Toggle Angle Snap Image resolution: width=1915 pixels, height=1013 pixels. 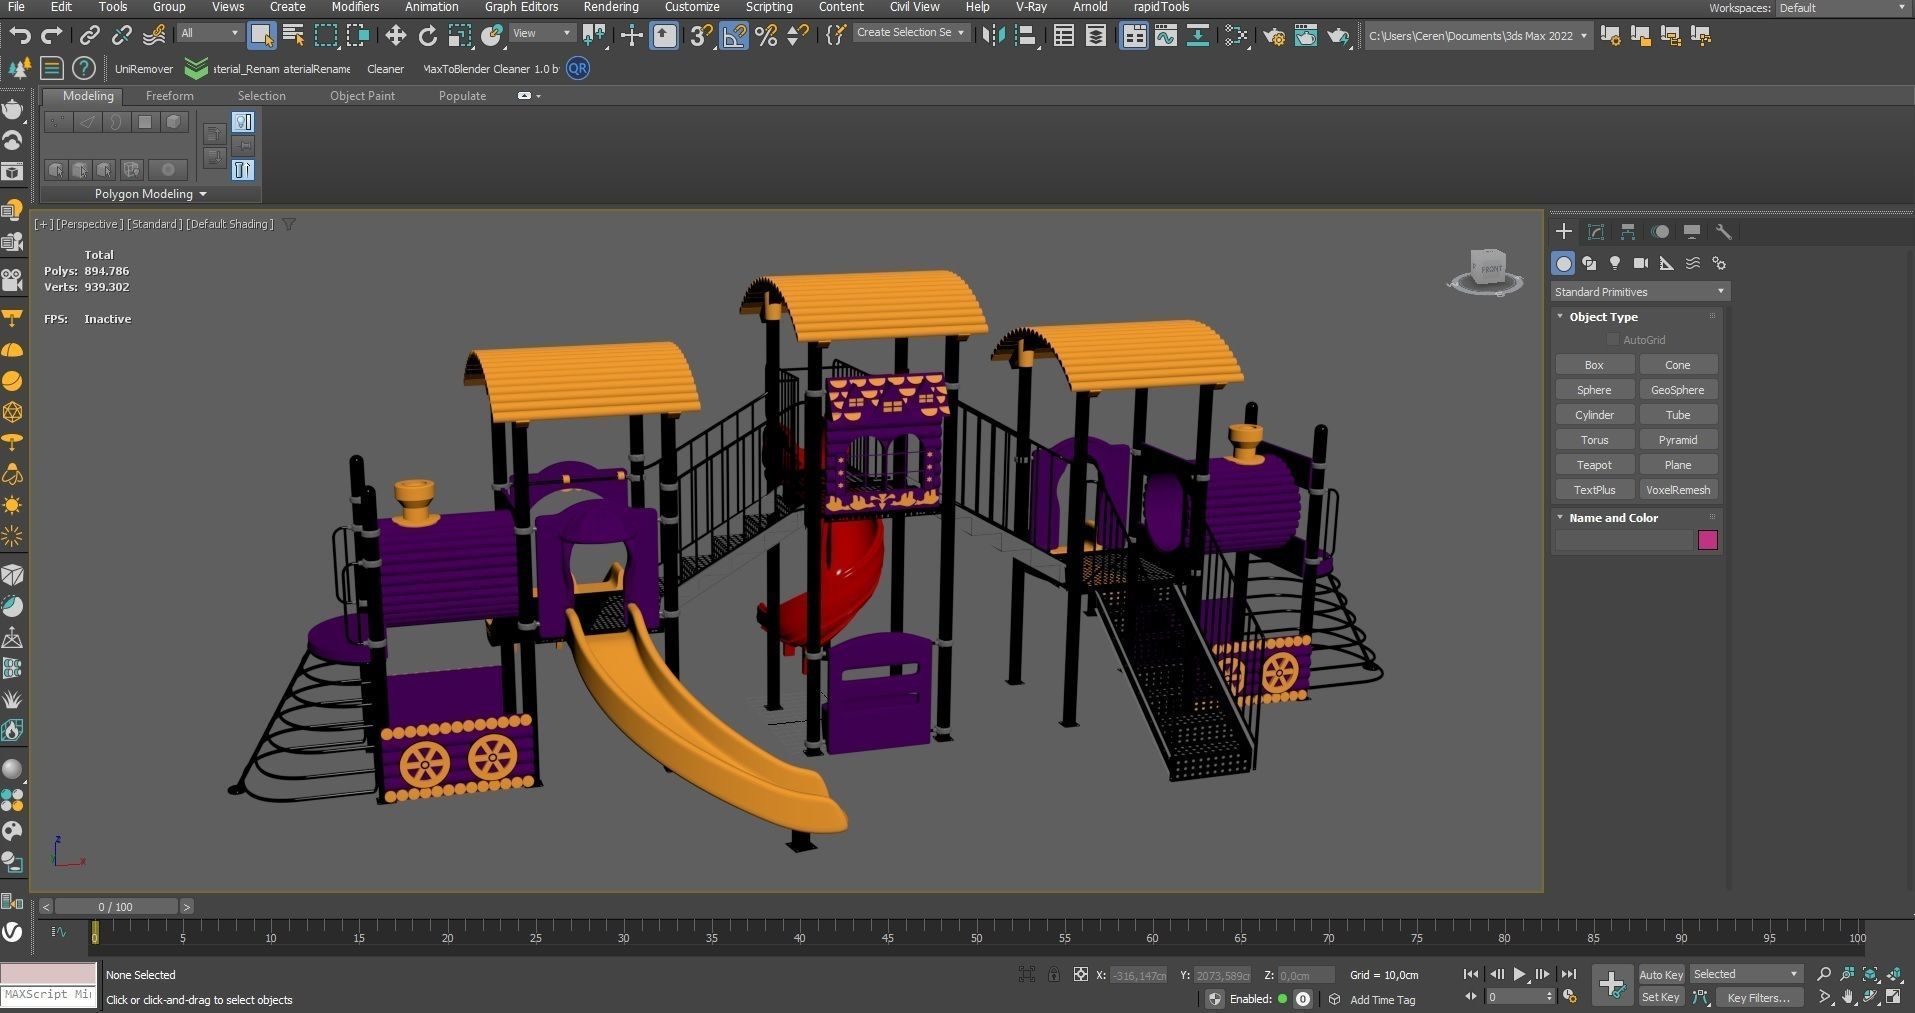click(734, 36)
